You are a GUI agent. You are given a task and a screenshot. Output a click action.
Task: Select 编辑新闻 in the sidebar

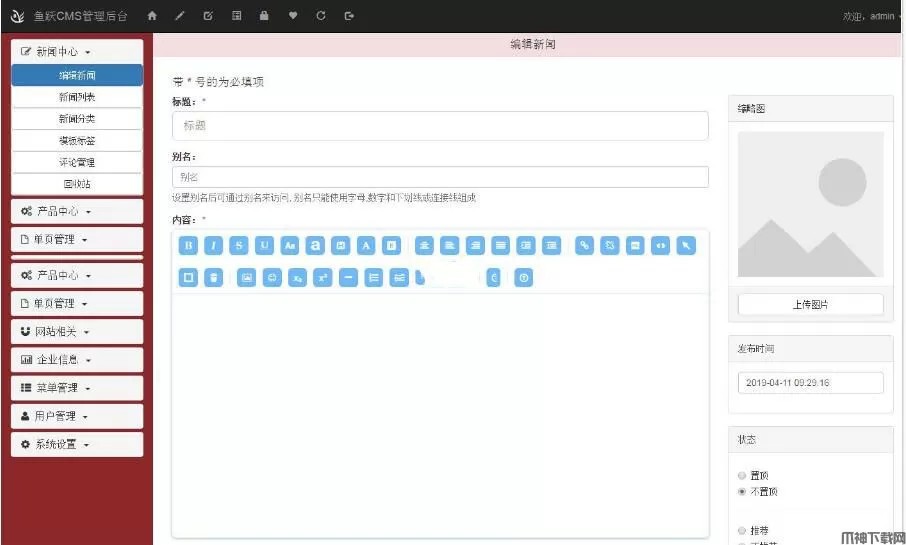[77, 75]
